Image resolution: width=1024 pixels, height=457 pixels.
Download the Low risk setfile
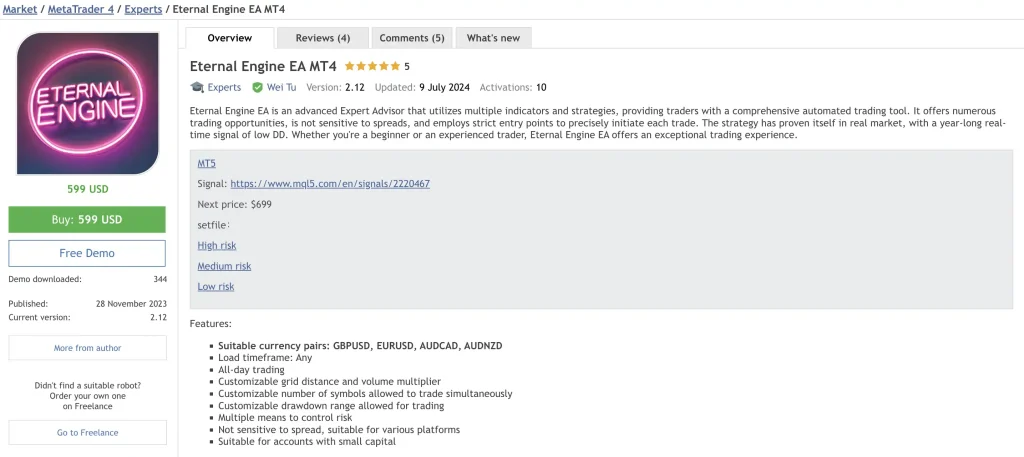pyautogui.click(x=216, y=287)
